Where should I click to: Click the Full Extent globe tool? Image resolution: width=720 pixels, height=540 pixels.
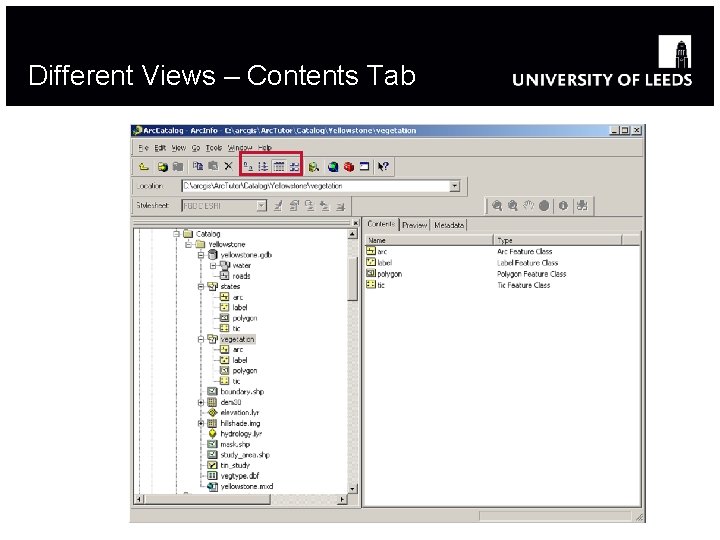tap(544, 206)
